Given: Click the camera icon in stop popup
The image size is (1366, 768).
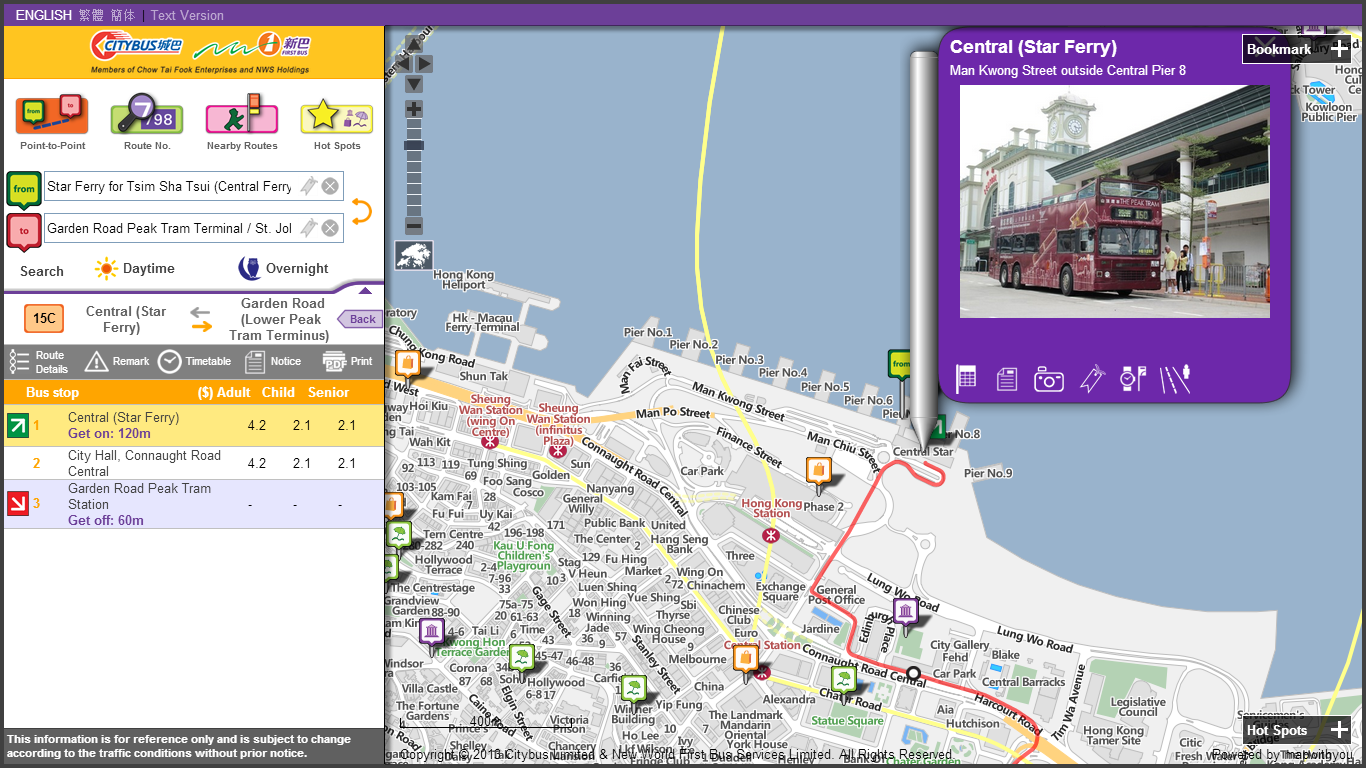Looking at the screenshot, I should click(x=1048, y=379).
